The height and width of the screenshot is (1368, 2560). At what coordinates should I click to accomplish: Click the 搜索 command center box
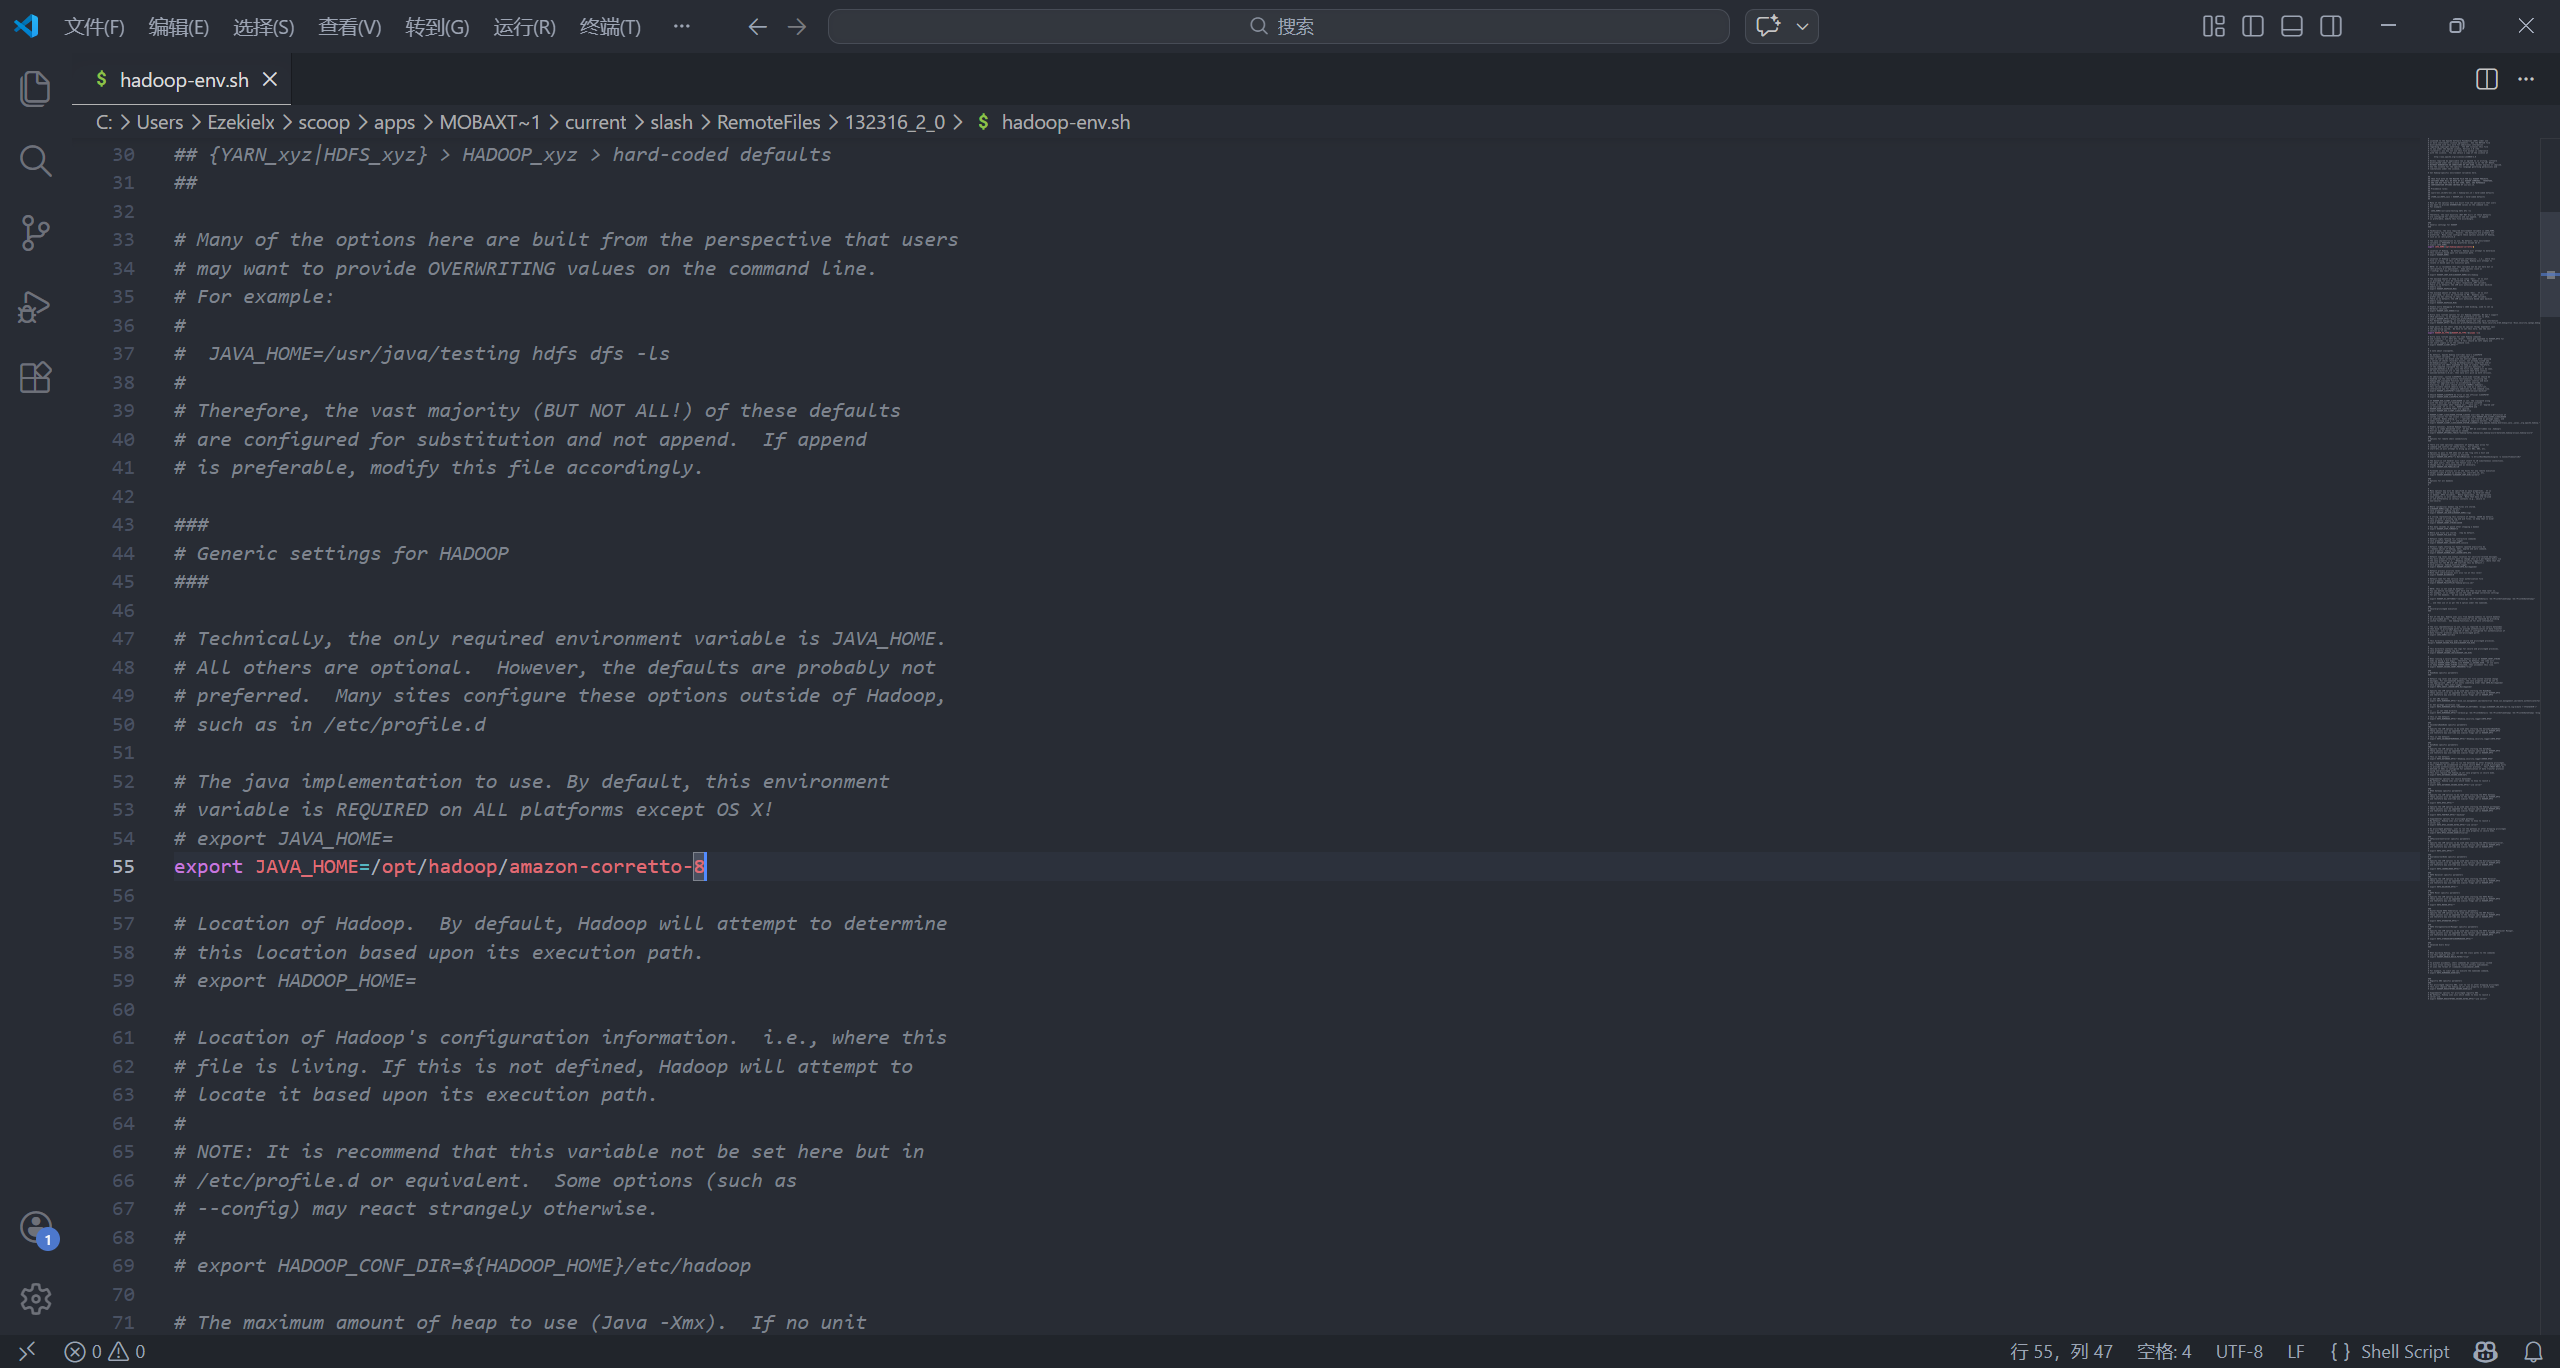tap(1278, 27)
